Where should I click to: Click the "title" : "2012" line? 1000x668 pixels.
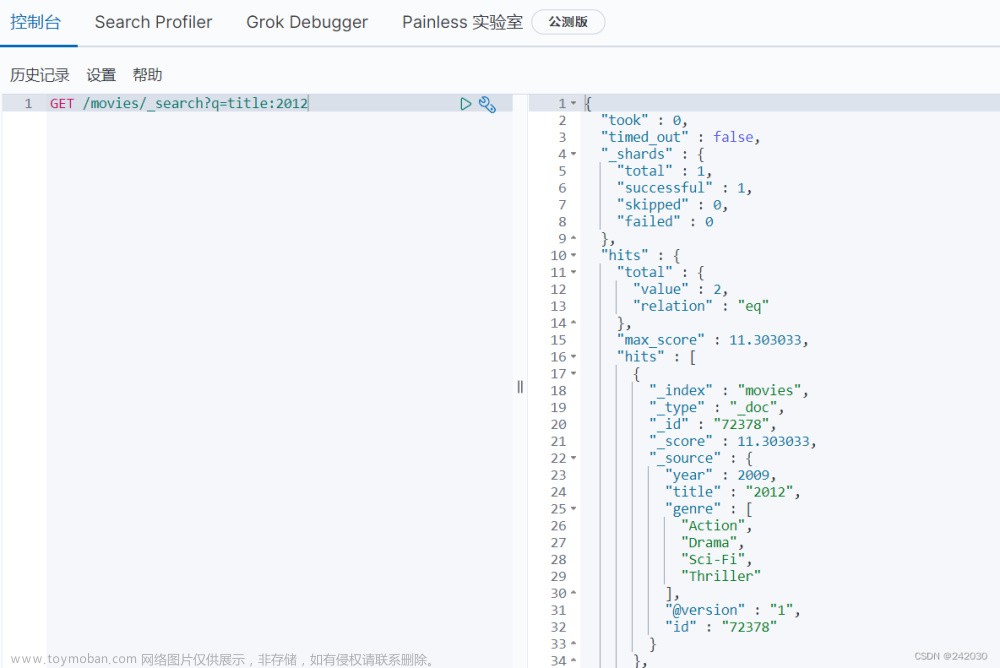tap(733, 492)
